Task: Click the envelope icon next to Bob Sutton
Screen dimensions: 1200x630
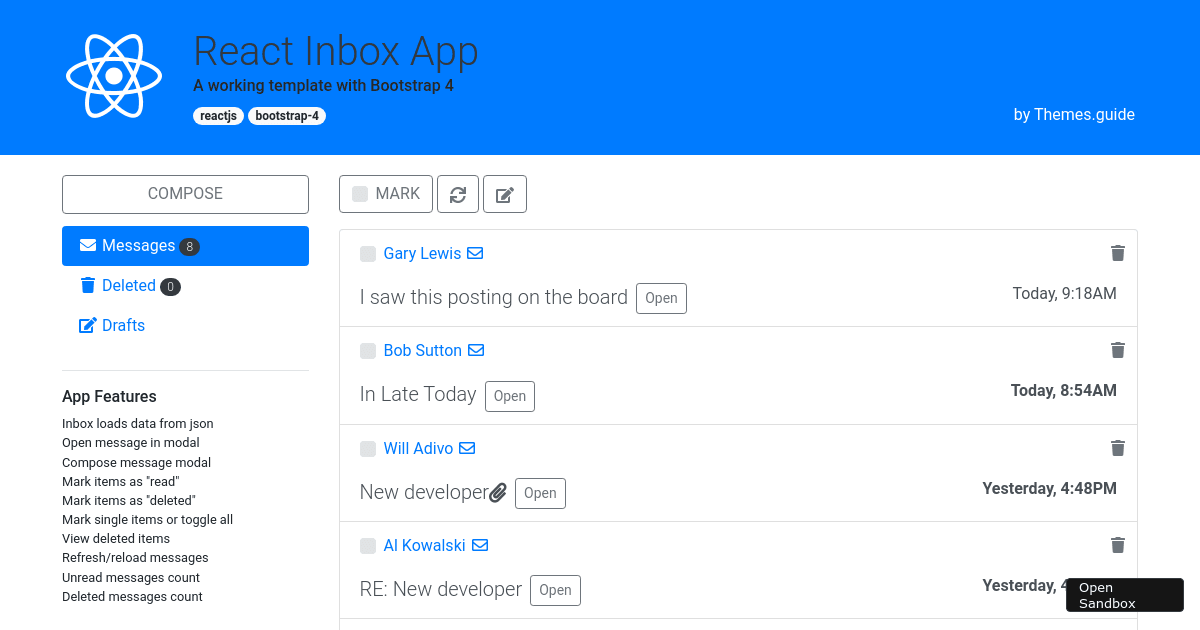Action: pyautogui.click(x=477, y=350)
